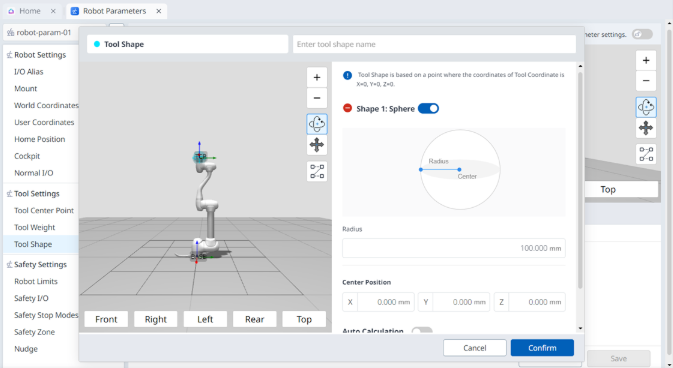Open Home Position settings
This screenshot has width=673, height=368.
pyautogui.click(x=39, y=139)
